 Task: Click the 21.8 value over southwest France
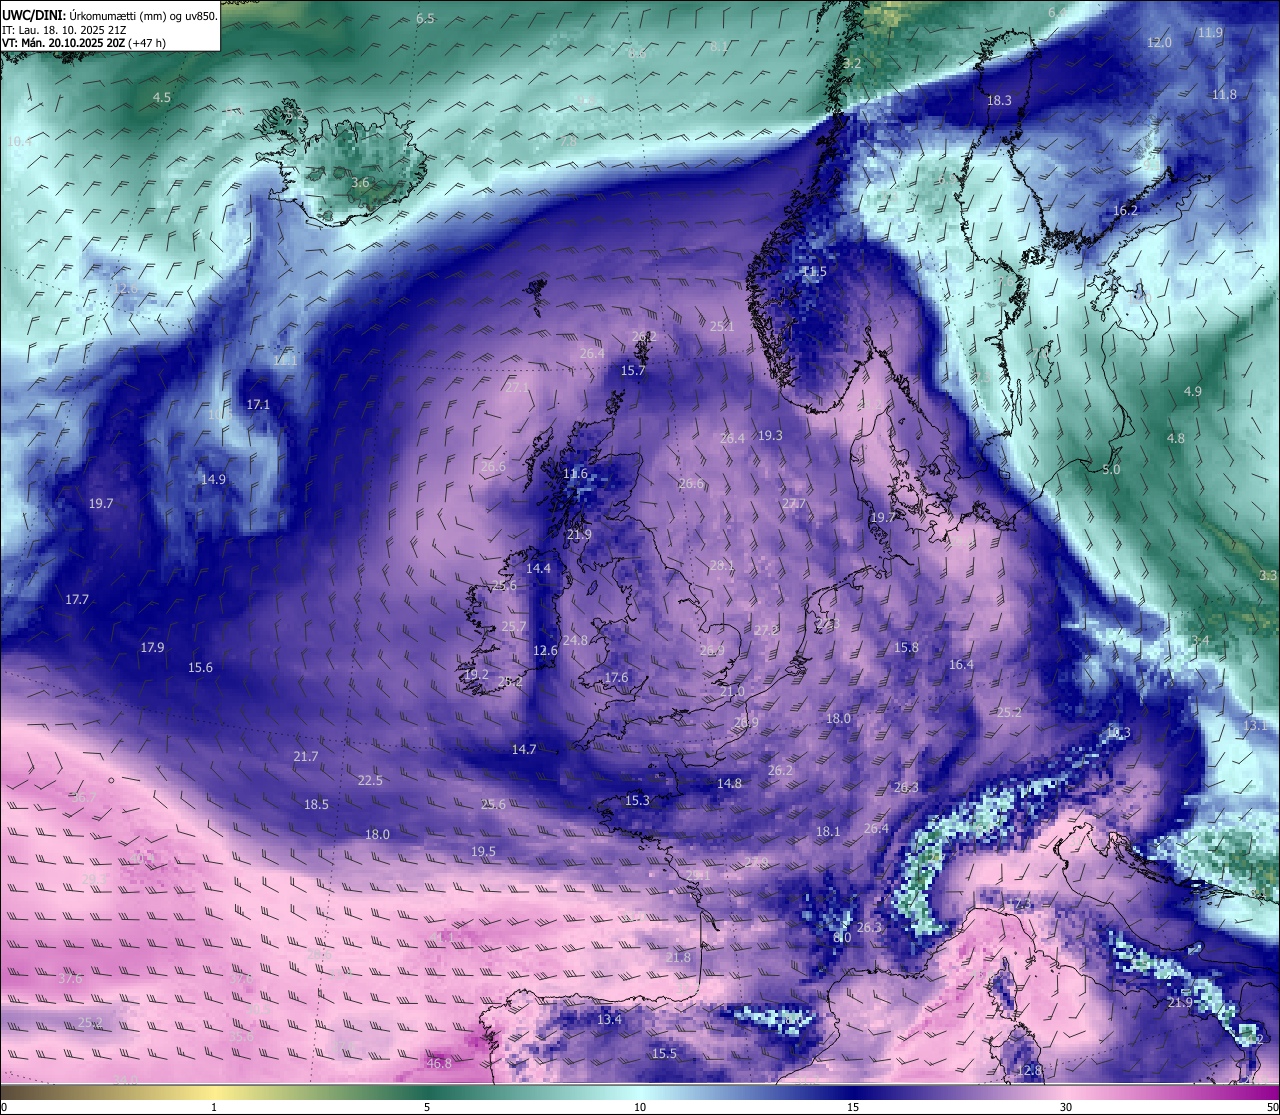click(x=677, y=957)
